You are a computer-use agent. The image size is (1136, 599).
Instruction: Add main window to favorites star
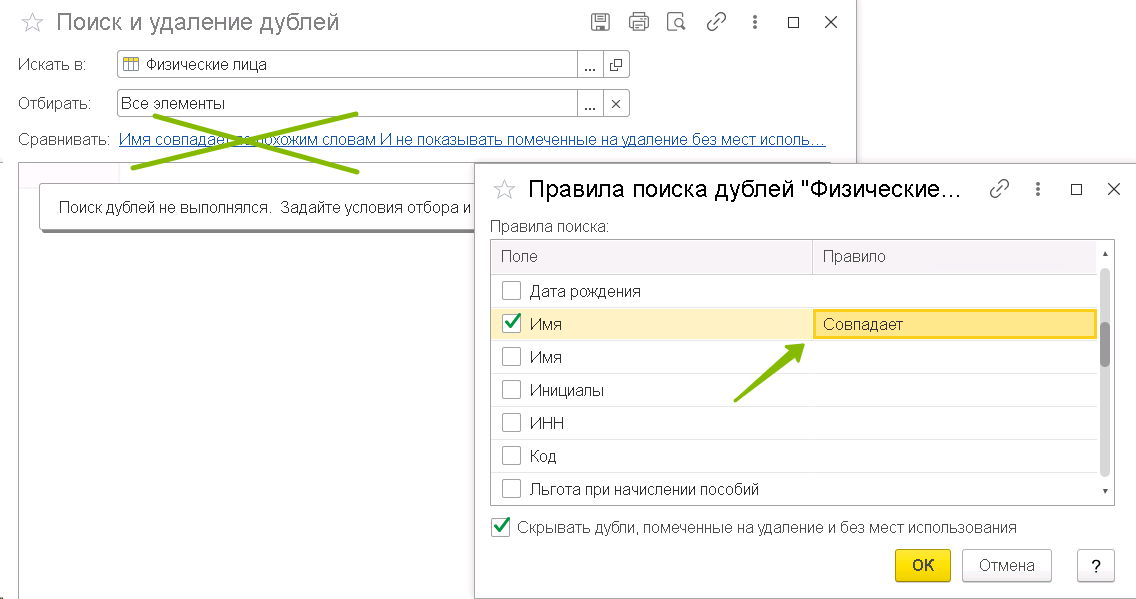33,22
